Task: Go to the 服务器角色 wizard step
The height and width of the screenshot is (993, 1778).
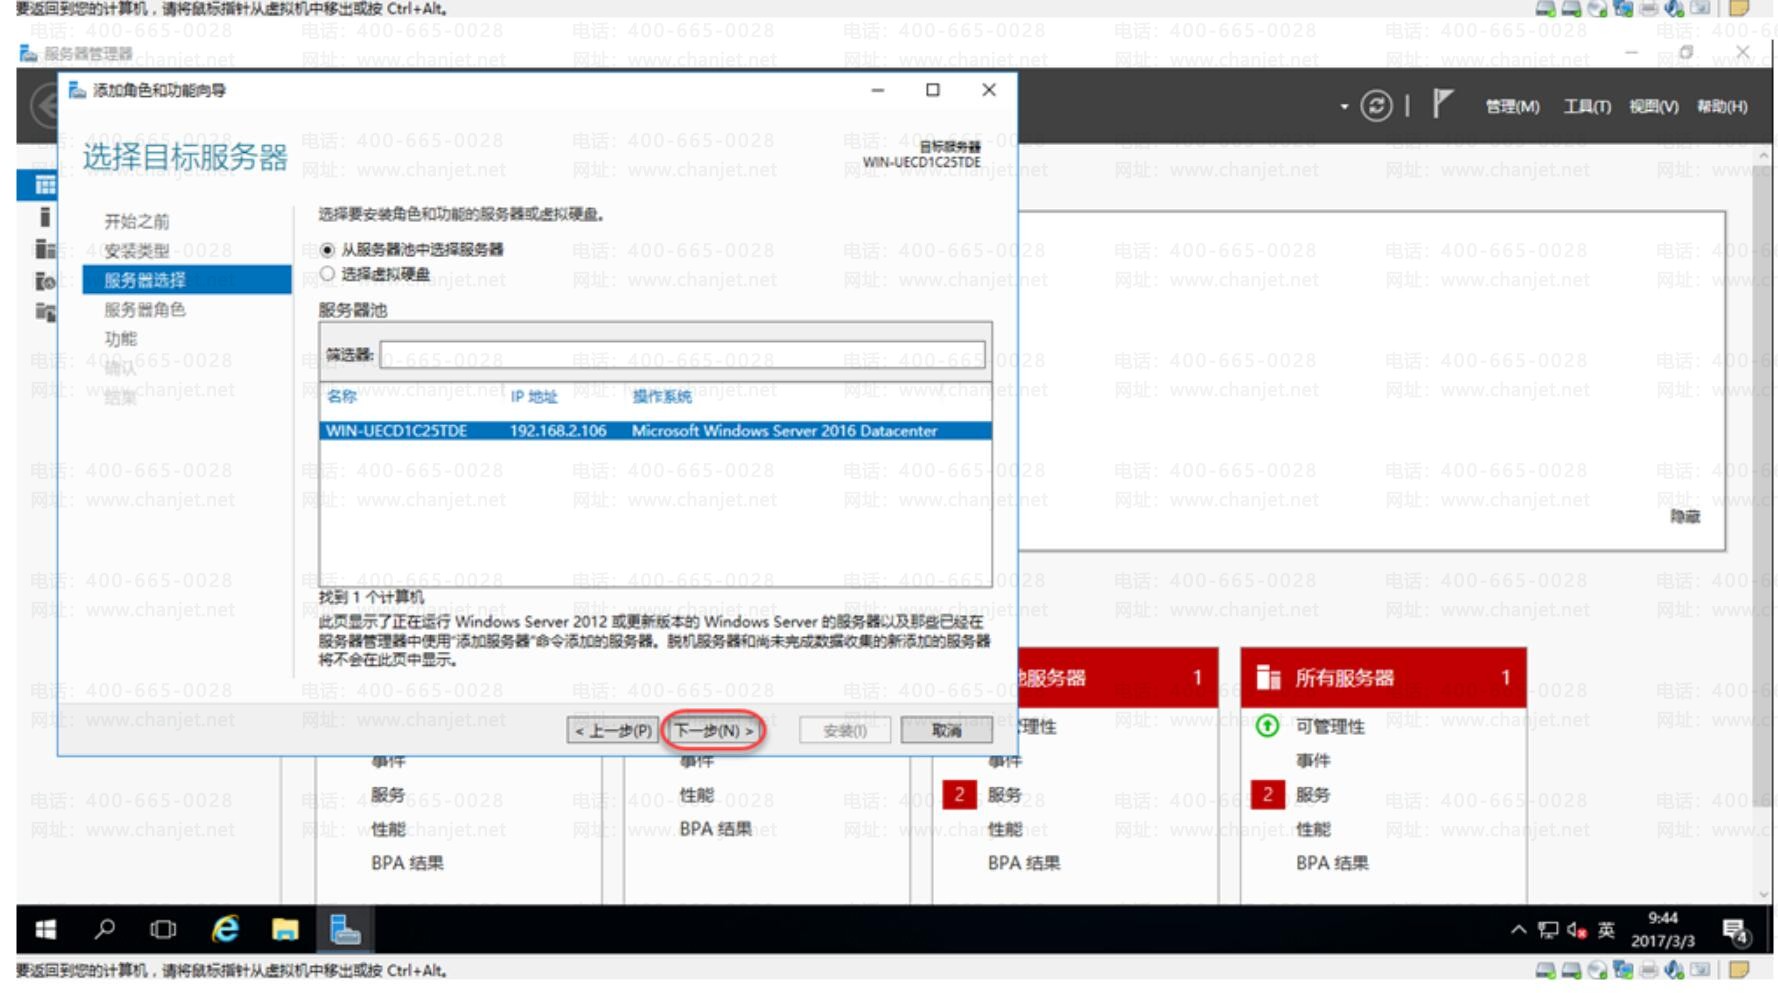Action: point(145,309)
